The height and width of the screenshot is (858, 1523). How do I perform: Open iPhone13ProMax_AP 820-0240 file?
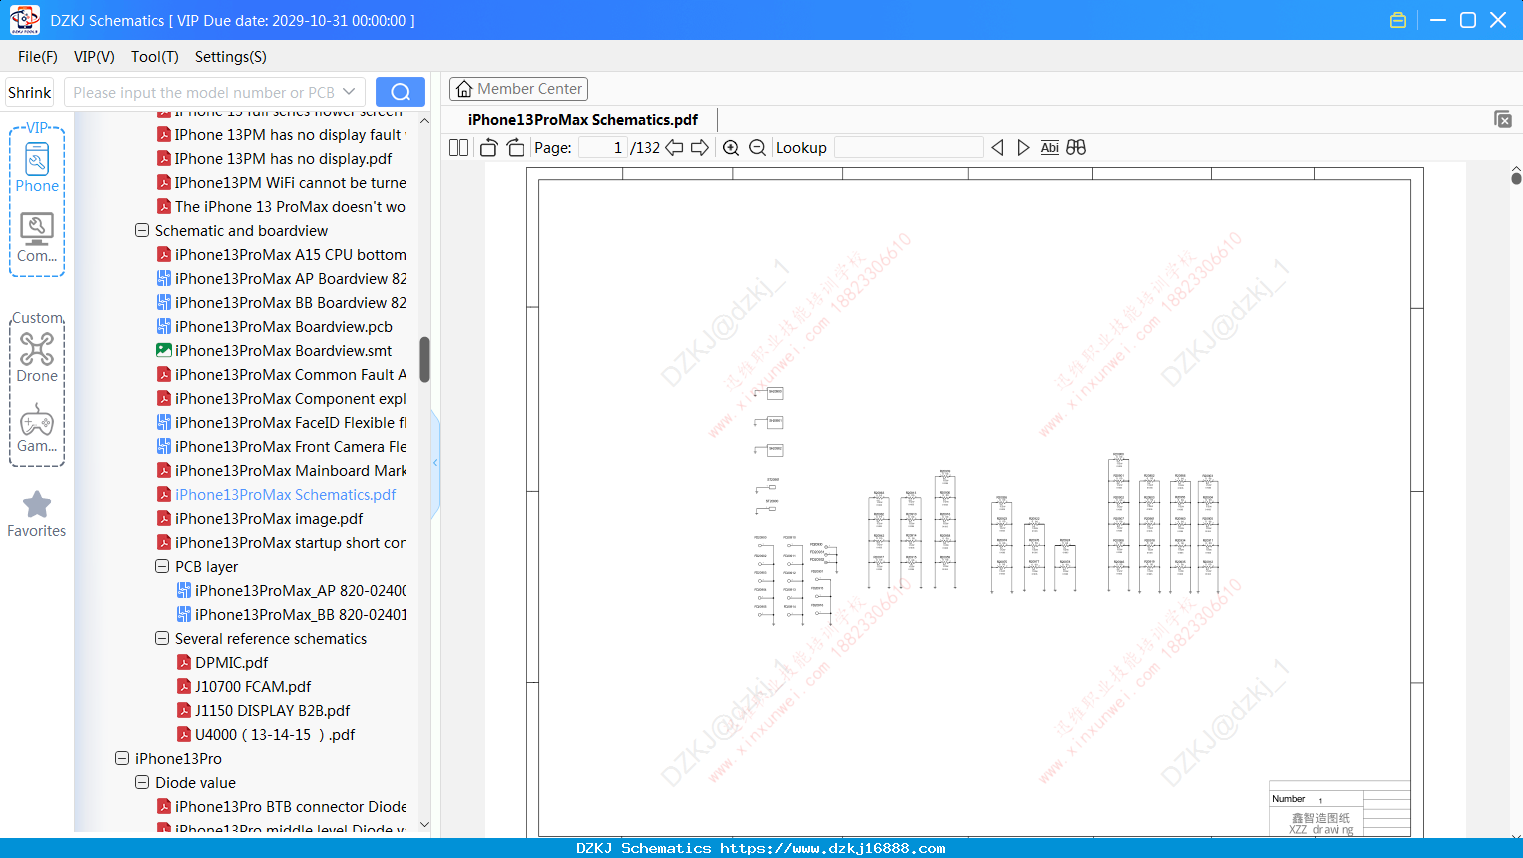292,591
